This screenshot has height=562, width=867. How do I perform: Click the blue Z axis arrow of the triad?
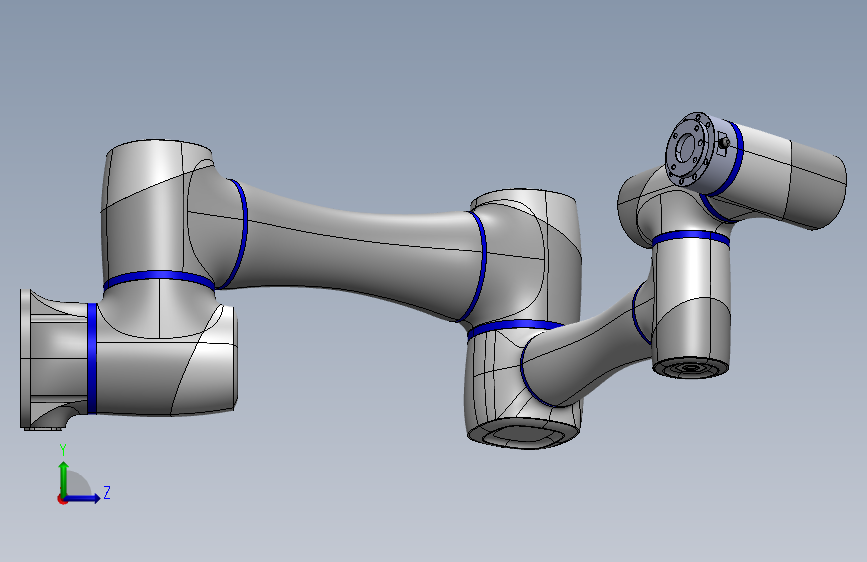pos(83,498)
